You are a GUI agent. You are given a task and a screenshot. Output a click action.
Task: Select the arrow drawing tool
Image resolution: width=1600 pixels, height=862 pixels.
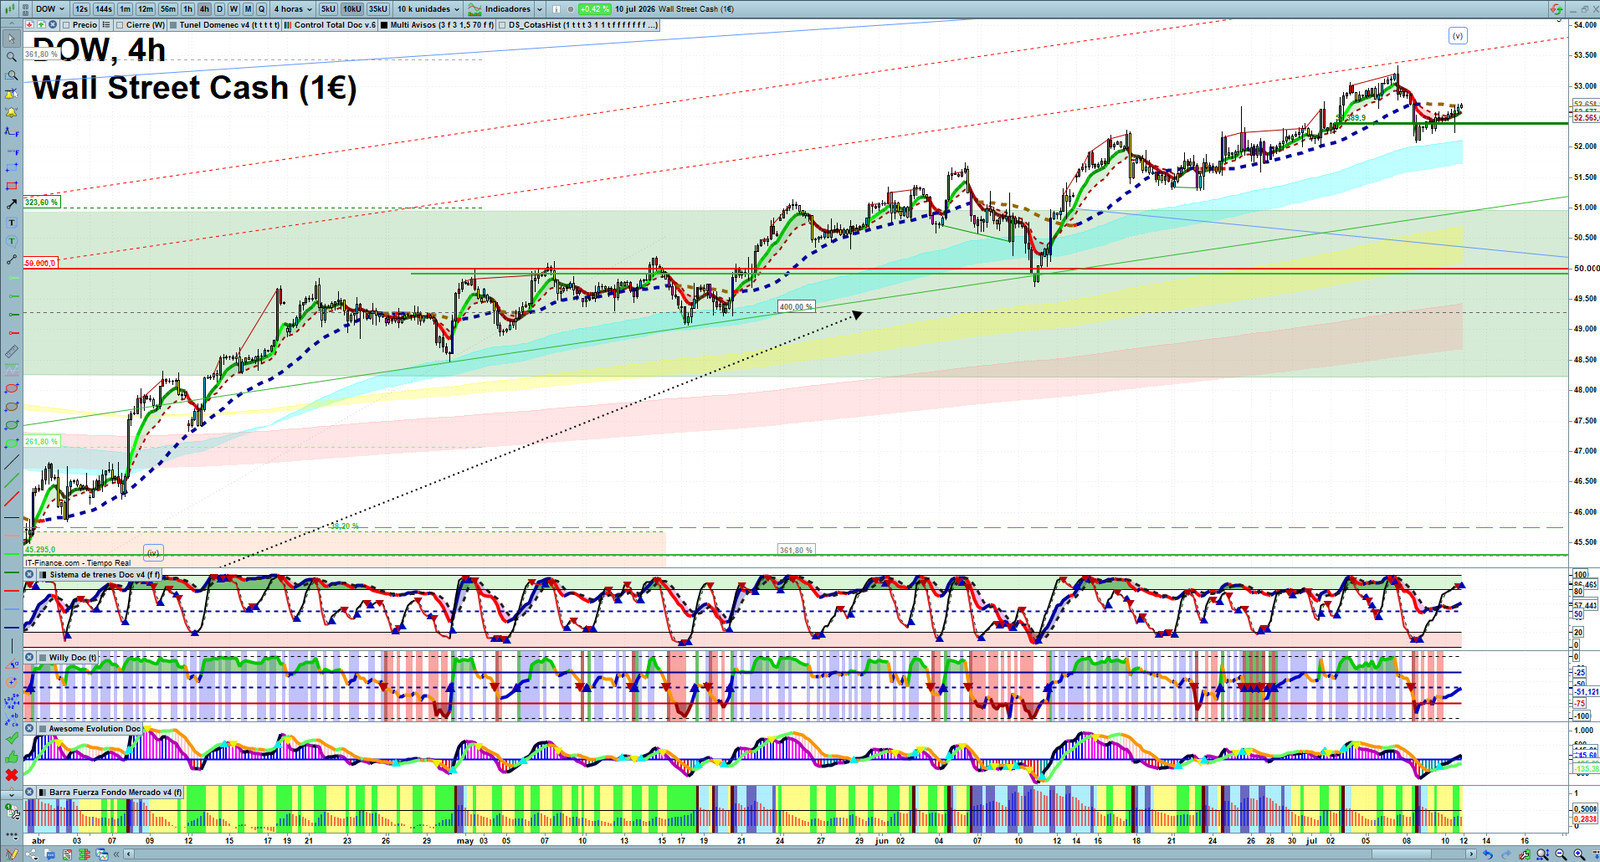pyautogui.click(x=12, y=204)
